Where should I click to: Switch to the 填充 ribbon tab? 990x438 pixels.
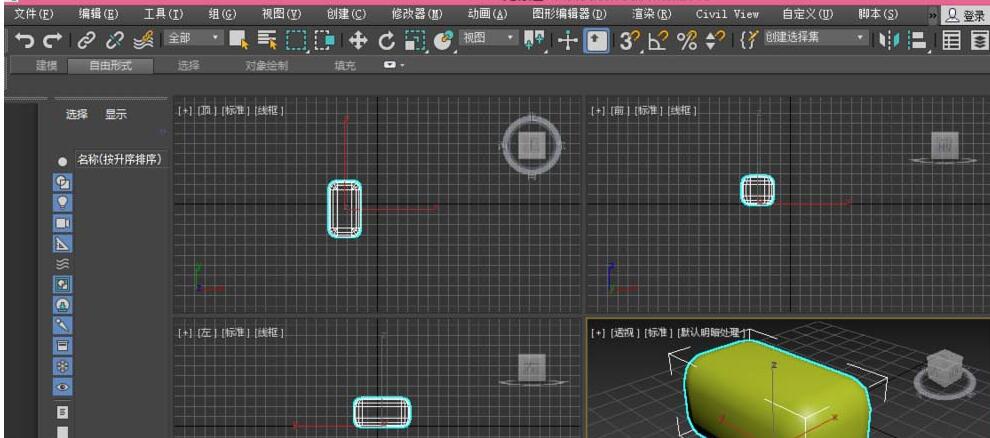point(345,65)
